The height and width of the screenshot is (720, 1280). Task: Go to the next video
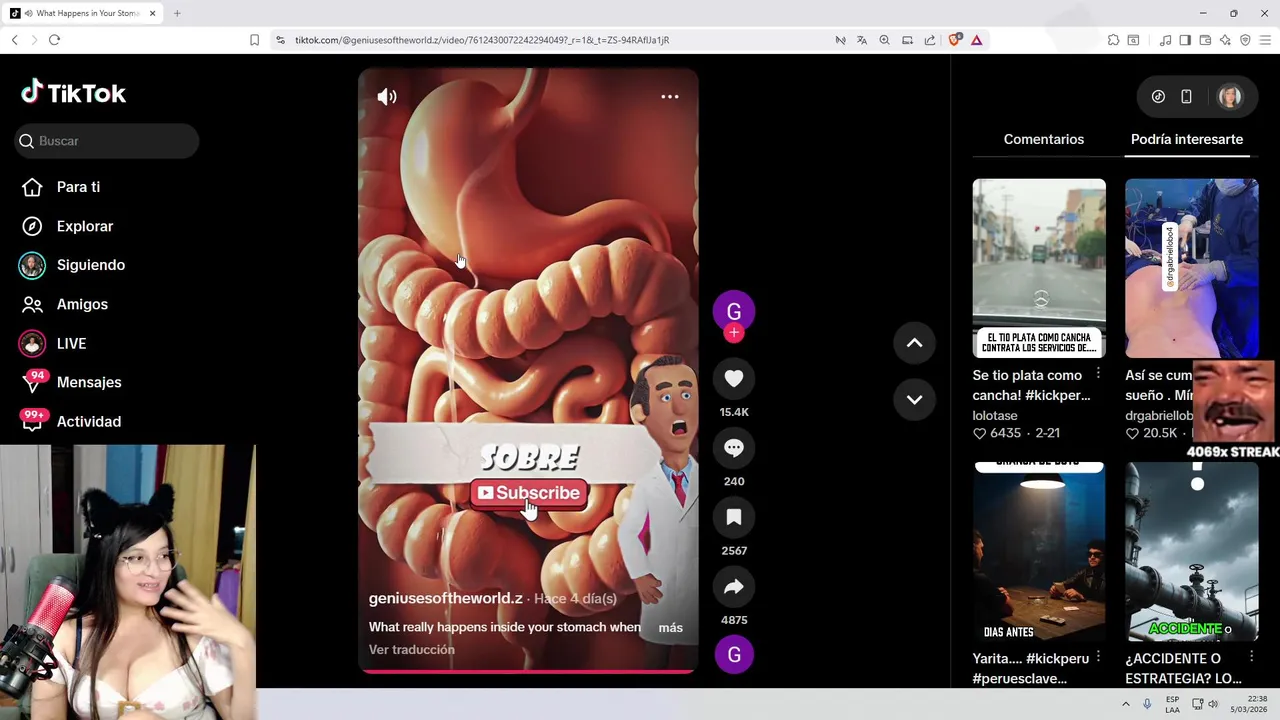pyautogui.click(x=914, y=399)
